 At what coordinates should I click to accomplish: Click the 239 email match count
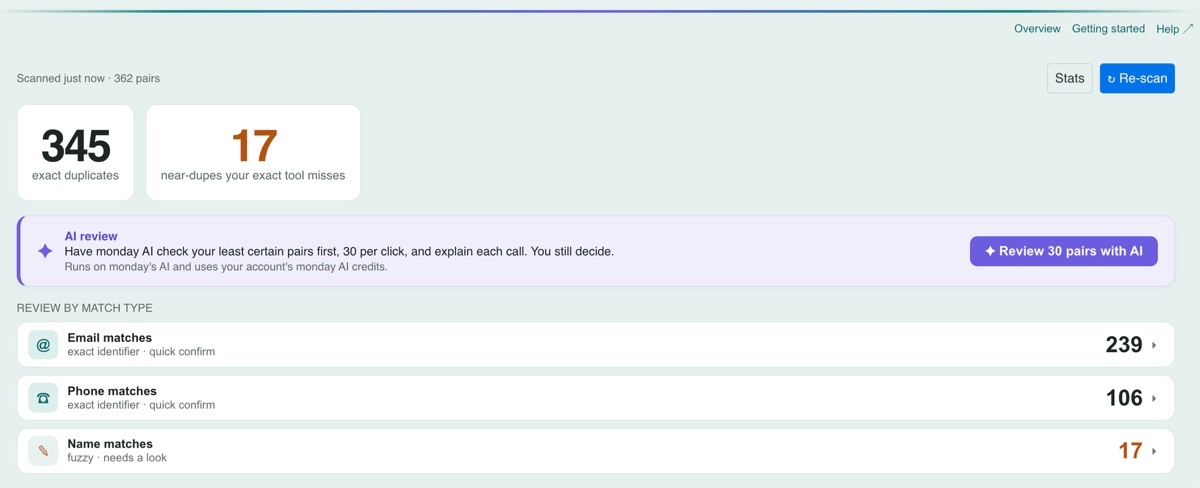[x=1124, y=345]
